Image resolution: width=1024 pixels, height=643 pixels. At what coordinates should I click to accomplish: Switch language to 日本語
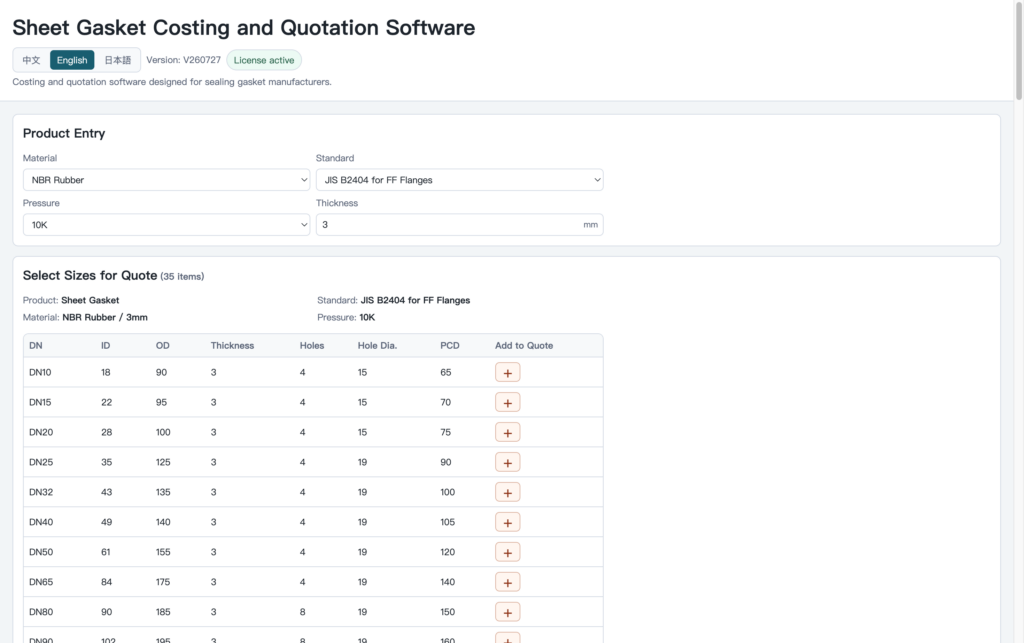pos(118,60)
